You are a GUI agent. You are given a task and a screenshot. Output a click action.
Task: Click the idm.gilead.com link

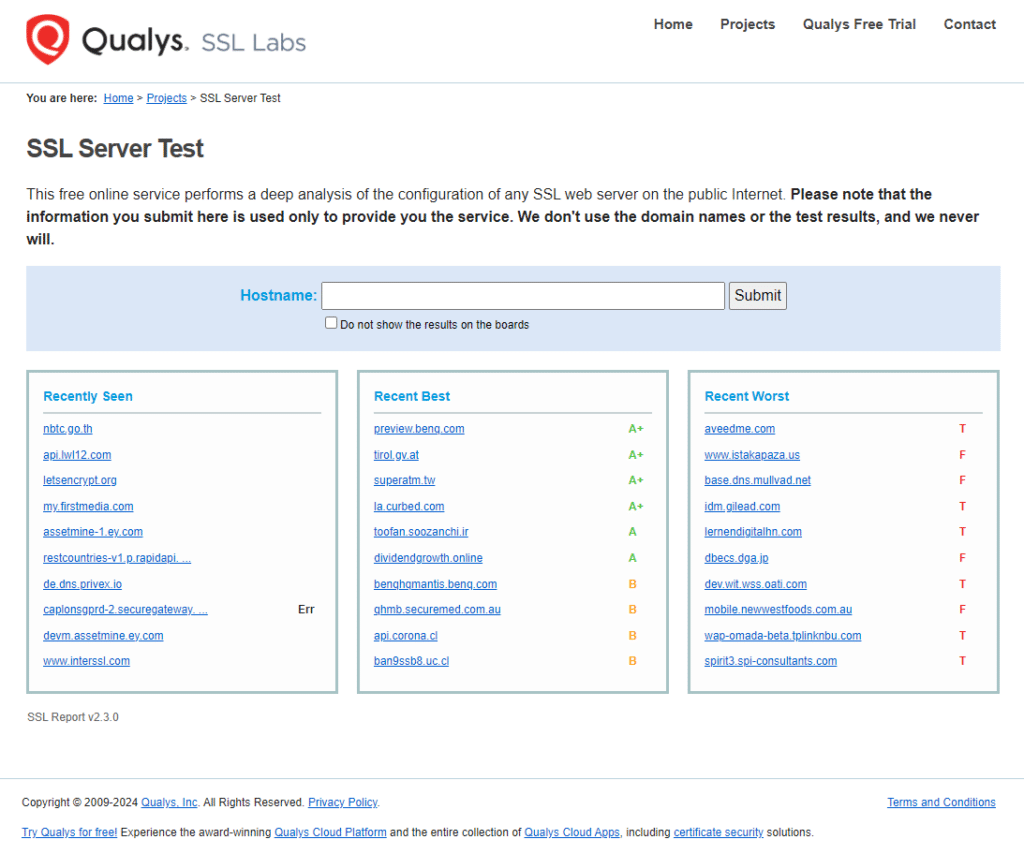click(742, 506)
